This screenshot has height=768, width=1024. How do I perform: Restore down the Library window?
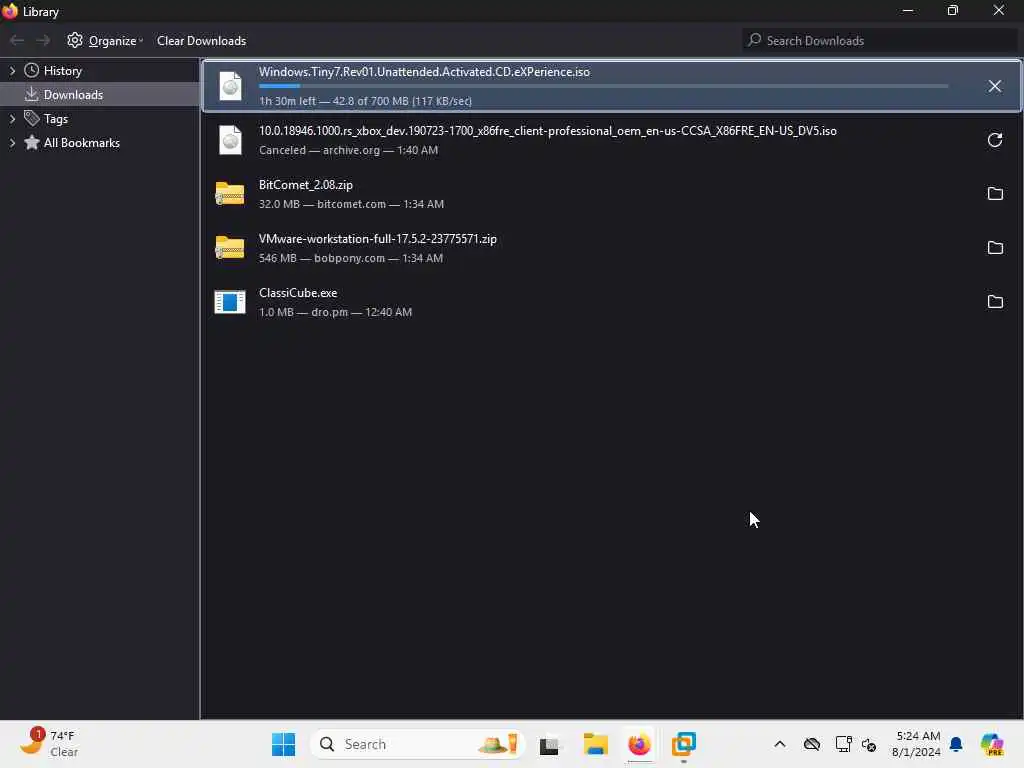953,10
